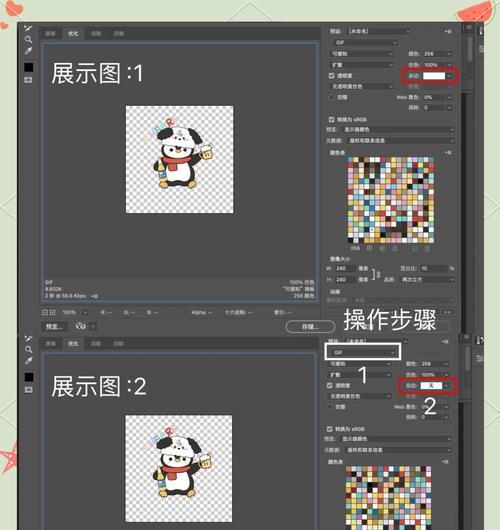Open optimize menu icon beside lower preset
The height and width of the screenshot is (530, 500).
445,342
